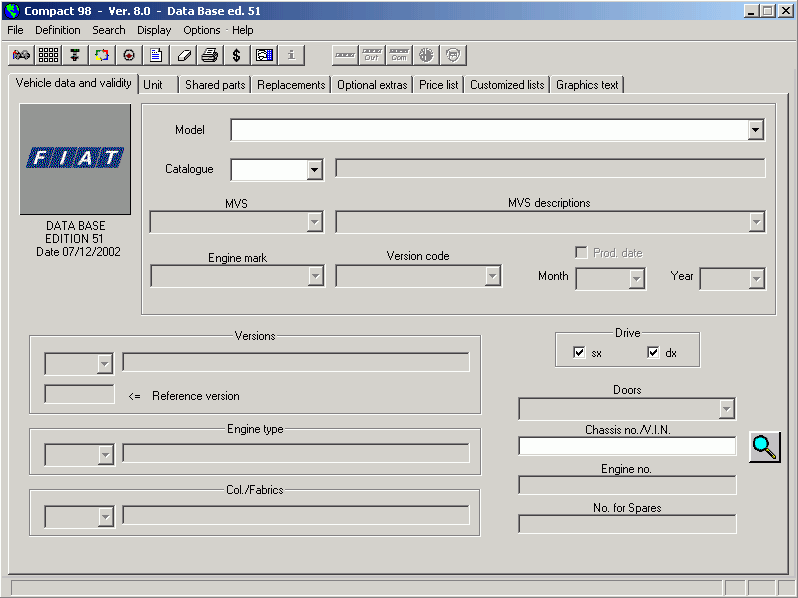This screenshot has height=598, width=798.
Task: Open the Doors dropdown
Action: pos(727,409)
